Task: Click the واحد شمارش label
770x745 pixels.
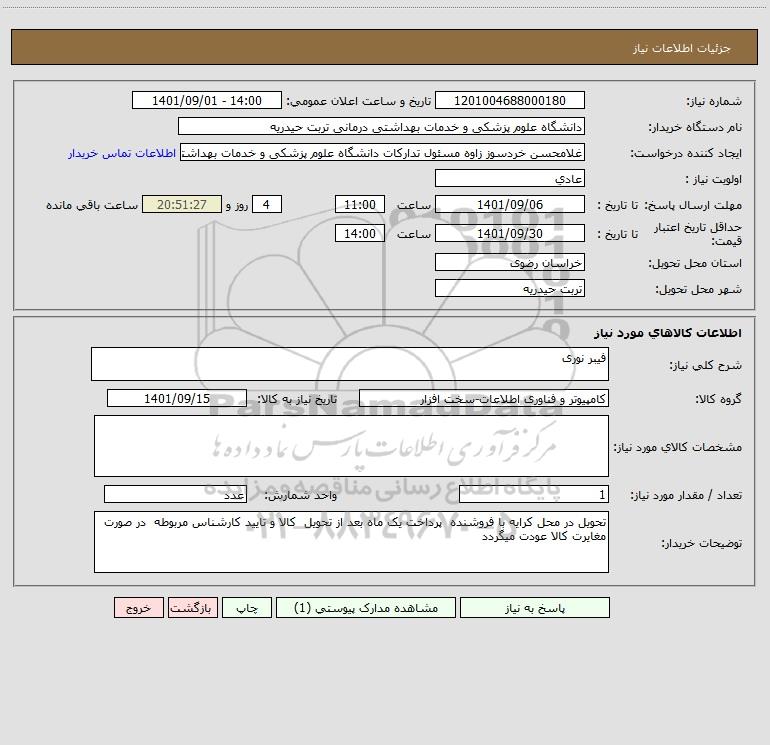Action: click(x=301, y=495)
